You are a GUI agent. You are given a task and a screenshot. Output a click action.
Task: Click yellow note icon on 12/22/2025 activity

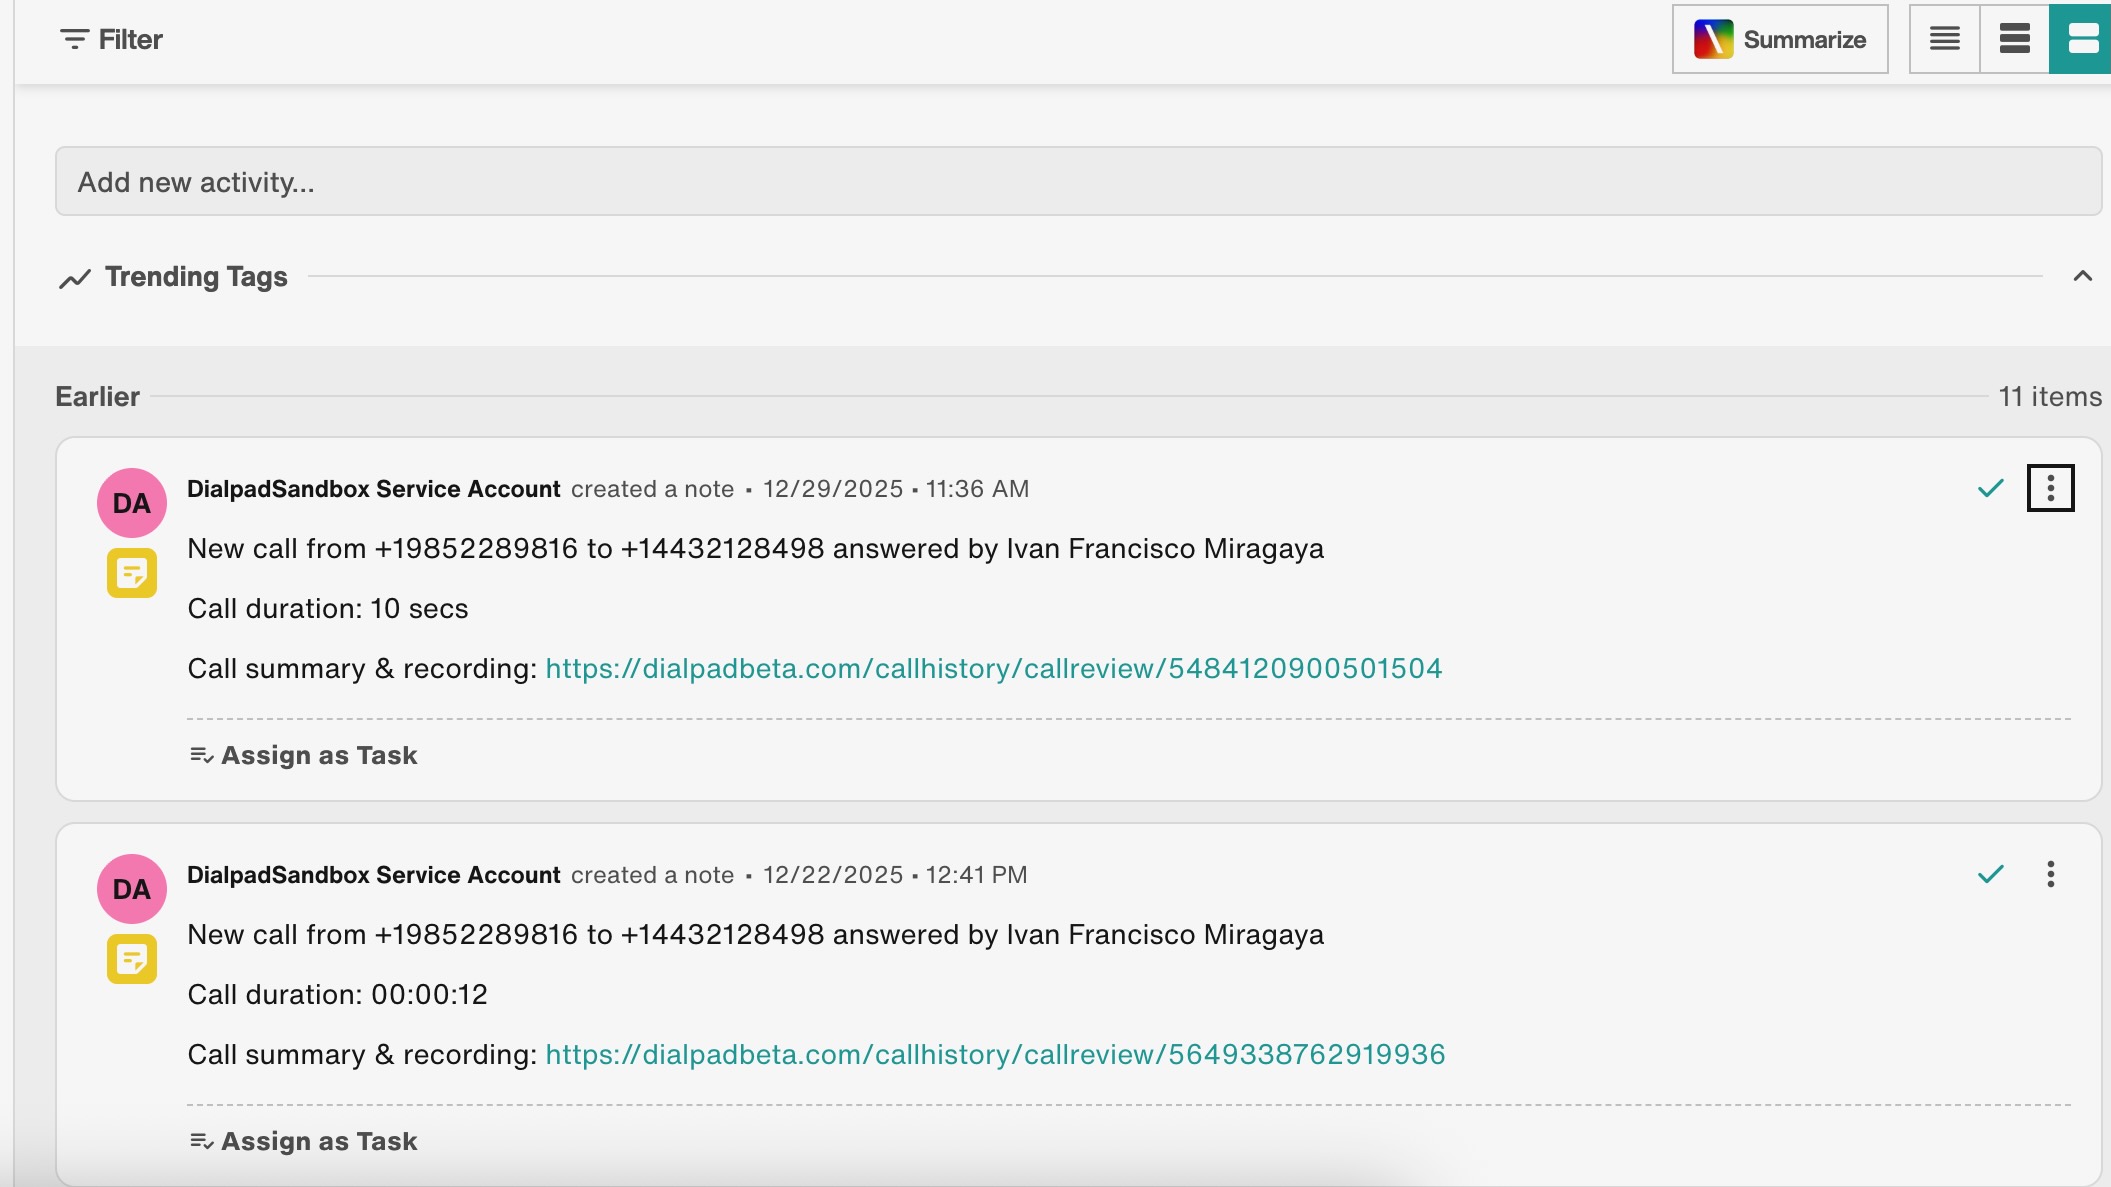132,959
